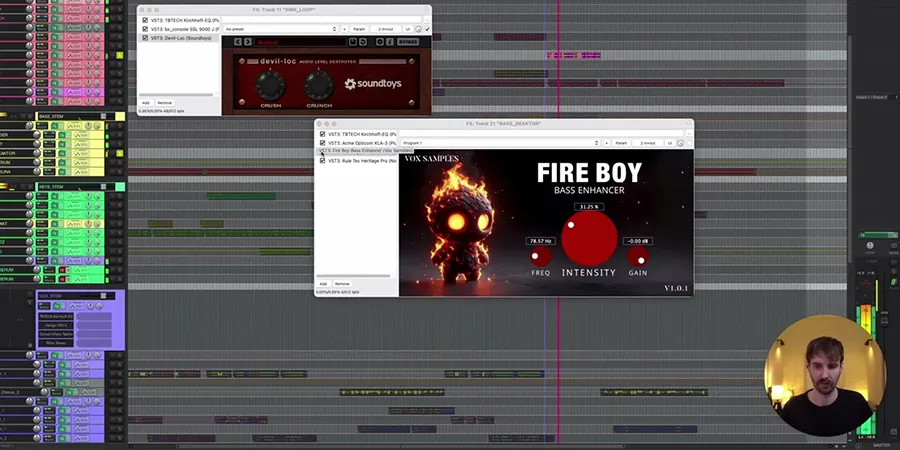Click the + preset button in DRM_LOOP window
This screenshot has width=900, height=450.
(344, 29)
